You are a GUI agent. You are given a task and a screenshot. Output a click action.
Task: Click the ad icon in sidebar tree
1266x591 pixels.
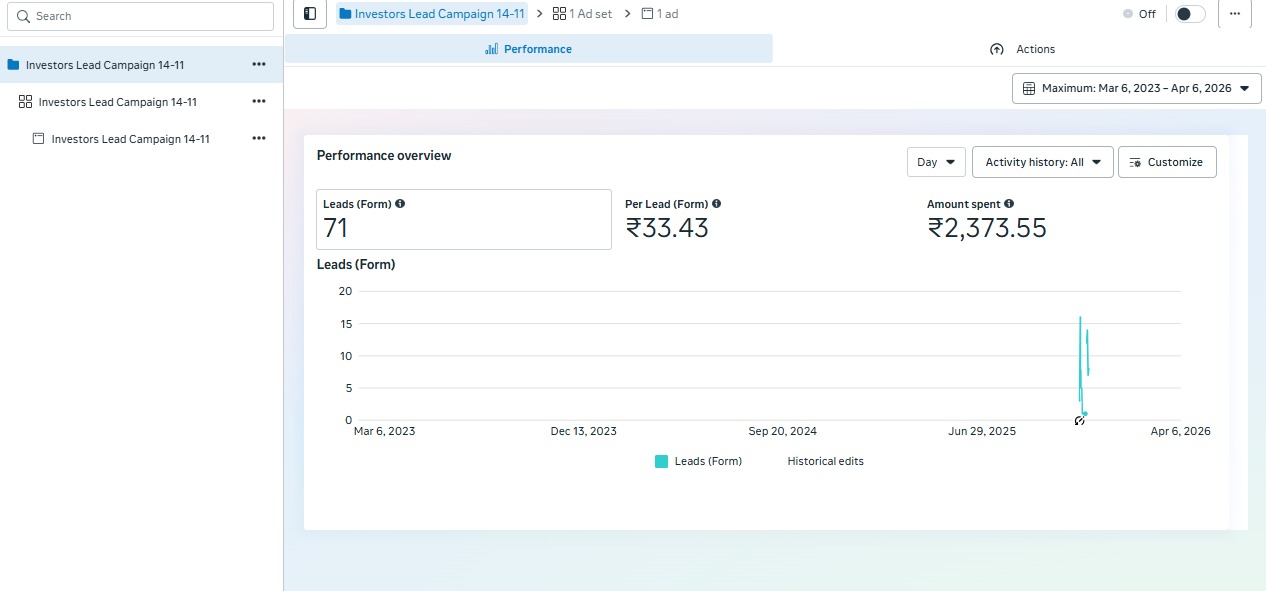tap(39, 139)
